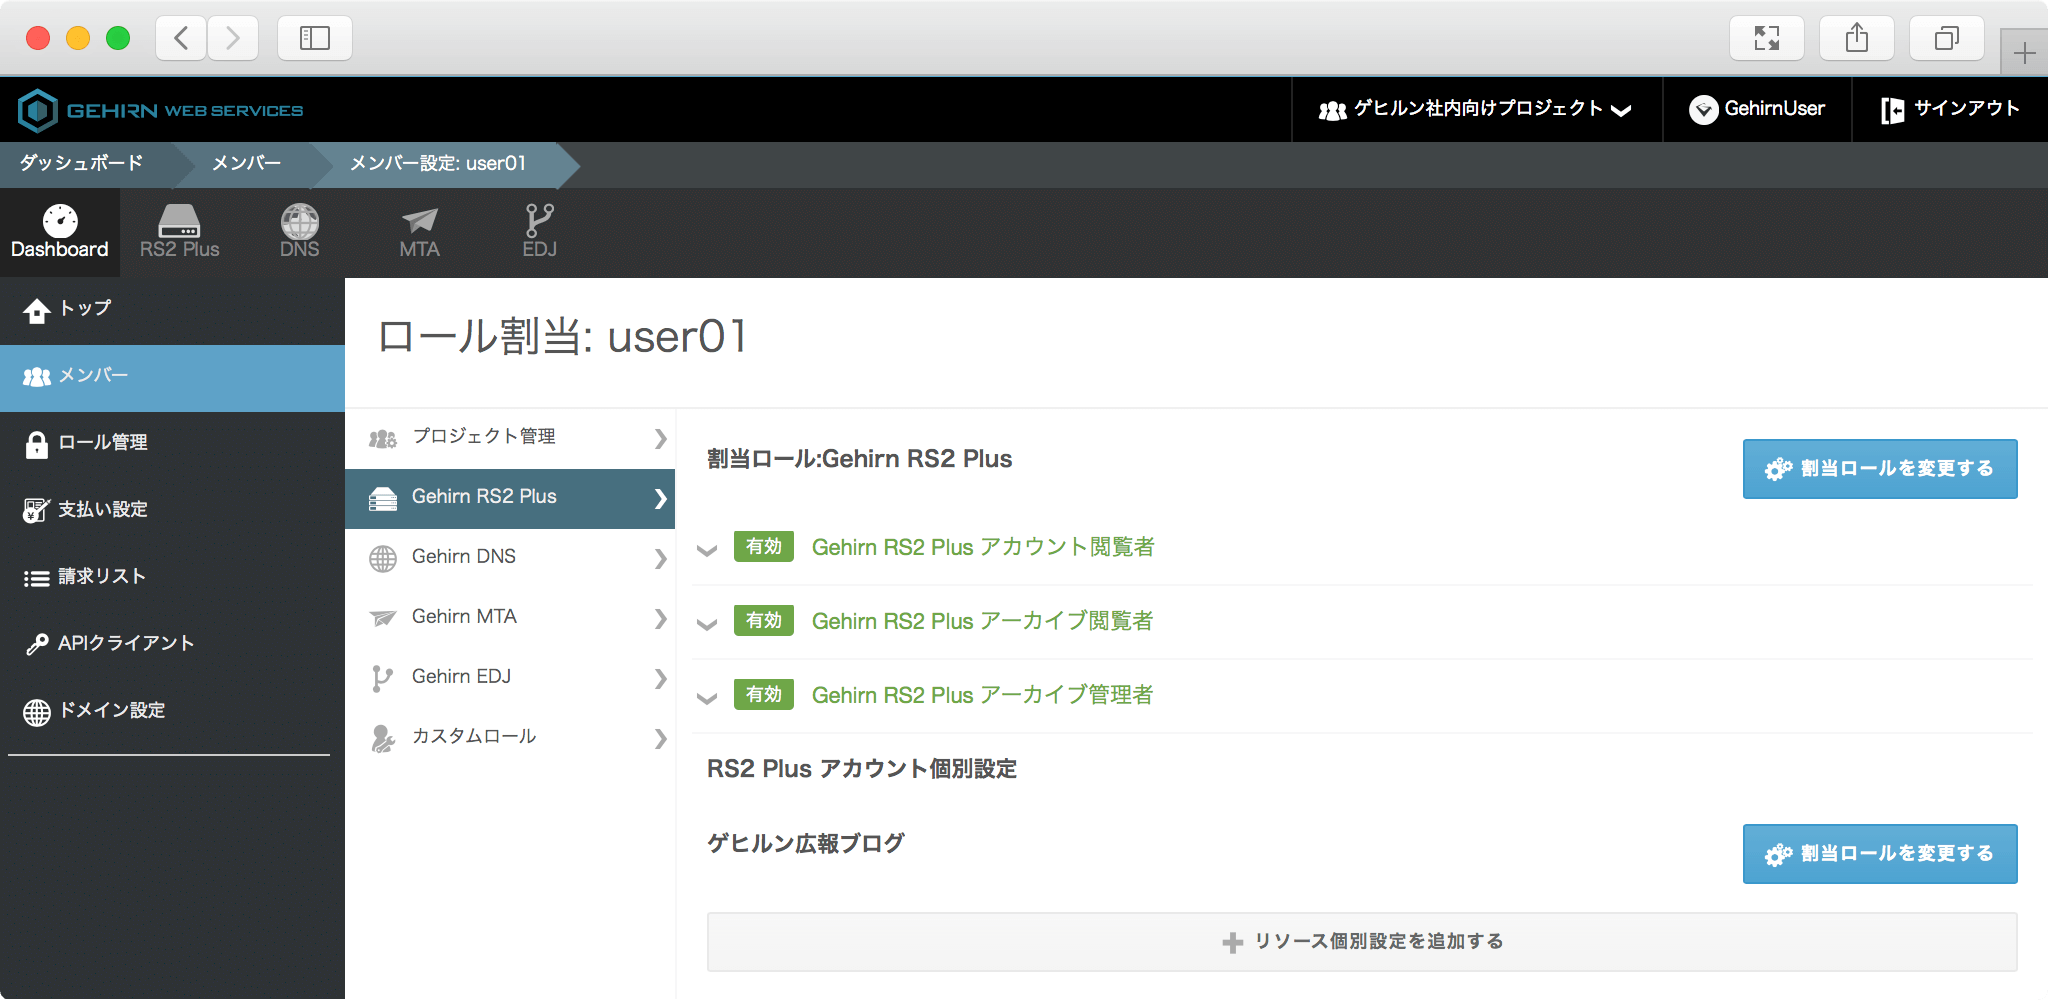Go to the ダッシュボード breadcrumb

pos(82,163)
